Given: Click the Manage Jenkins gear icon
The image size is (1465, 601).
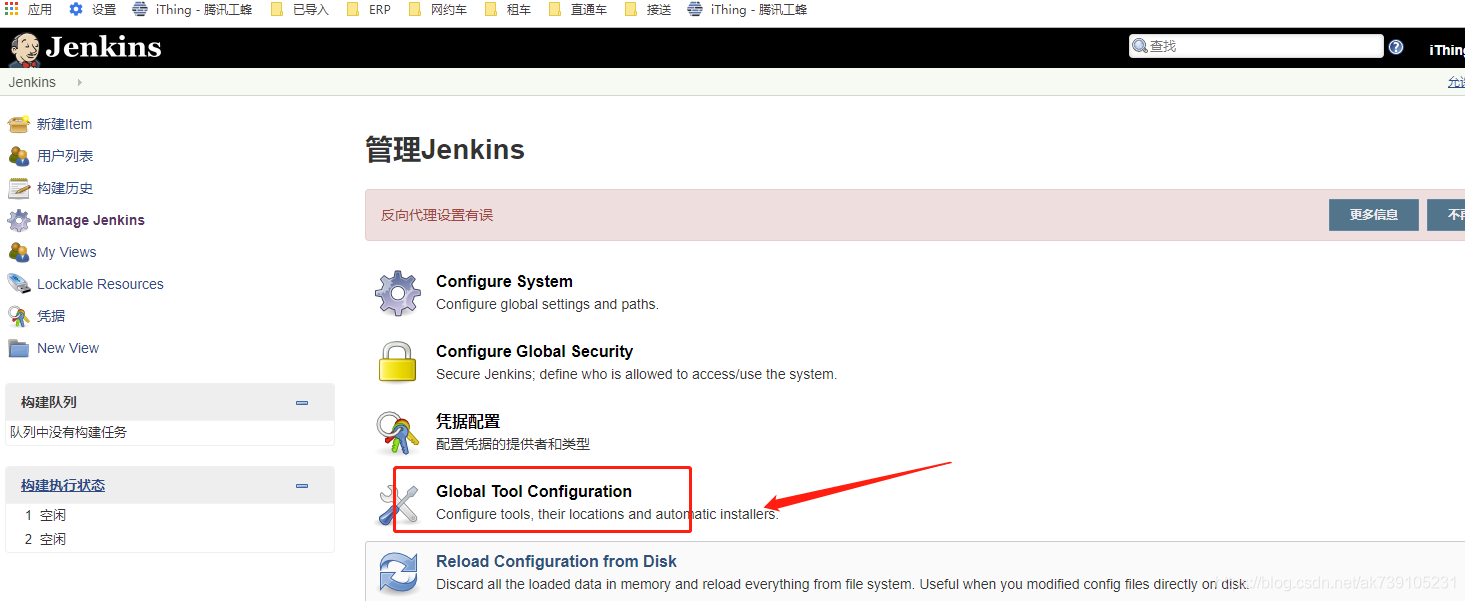Looking at the screenshot, I should [x=19, y=220].
